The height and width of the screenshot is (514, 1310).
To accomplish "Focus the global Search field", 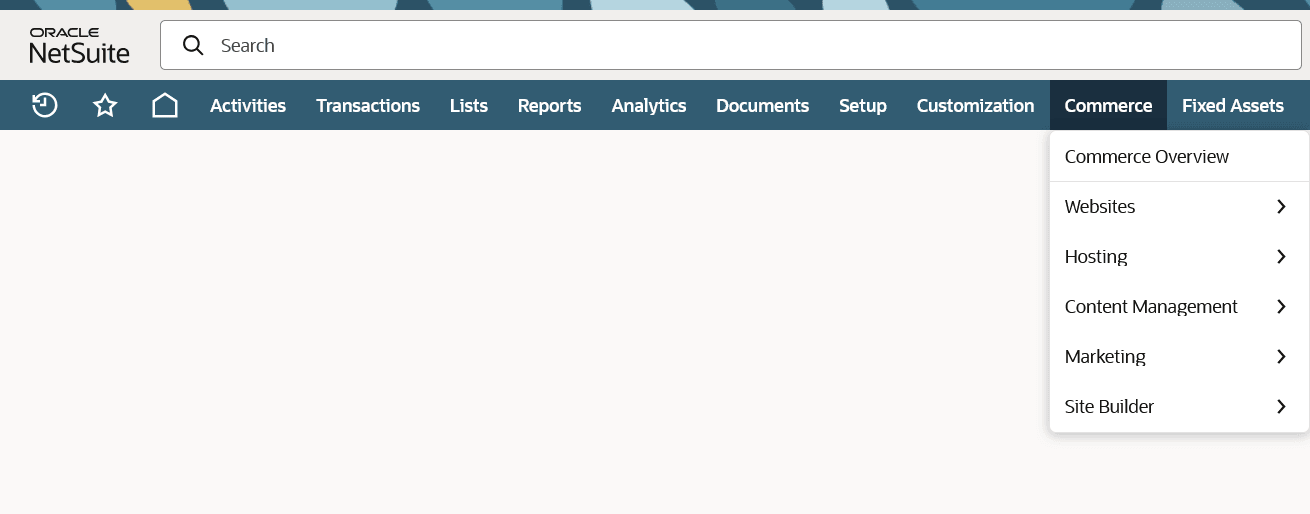I will tap(730, 45).
